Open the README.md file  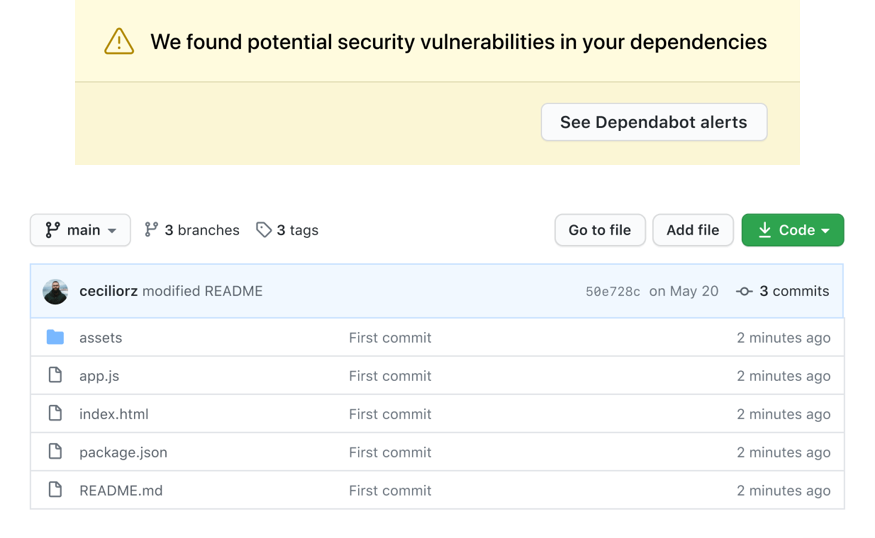click(121, 491)
